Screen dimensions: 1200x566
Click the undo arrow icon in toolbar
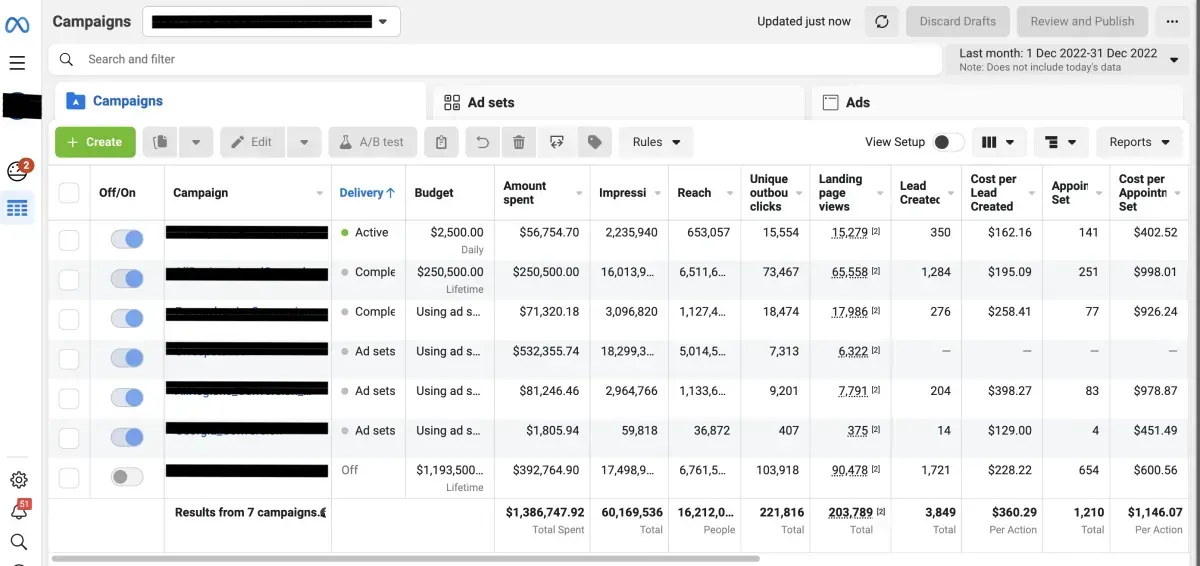[x=482, y=142]
